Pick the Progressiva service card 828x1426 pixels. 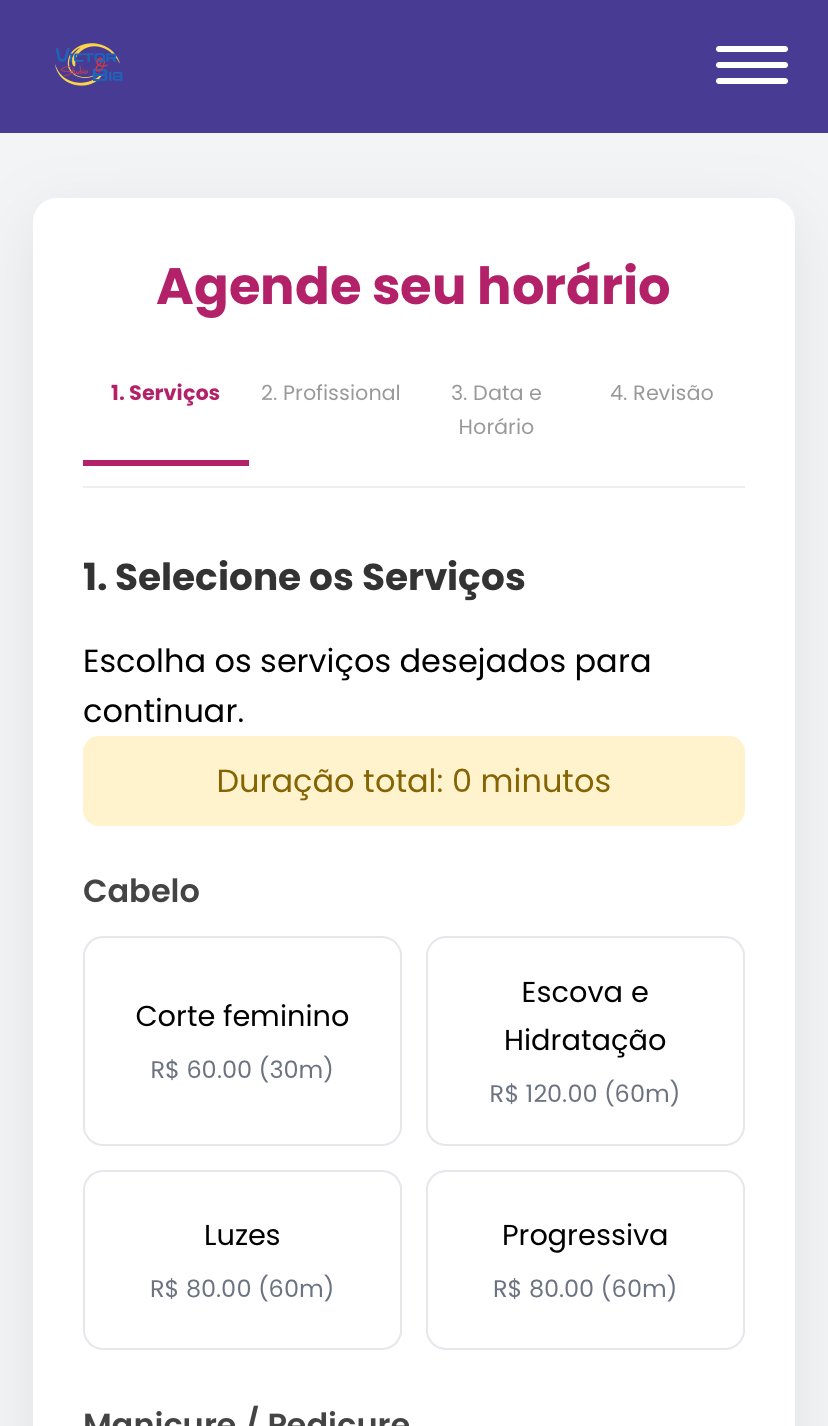tap(585, 1259)
